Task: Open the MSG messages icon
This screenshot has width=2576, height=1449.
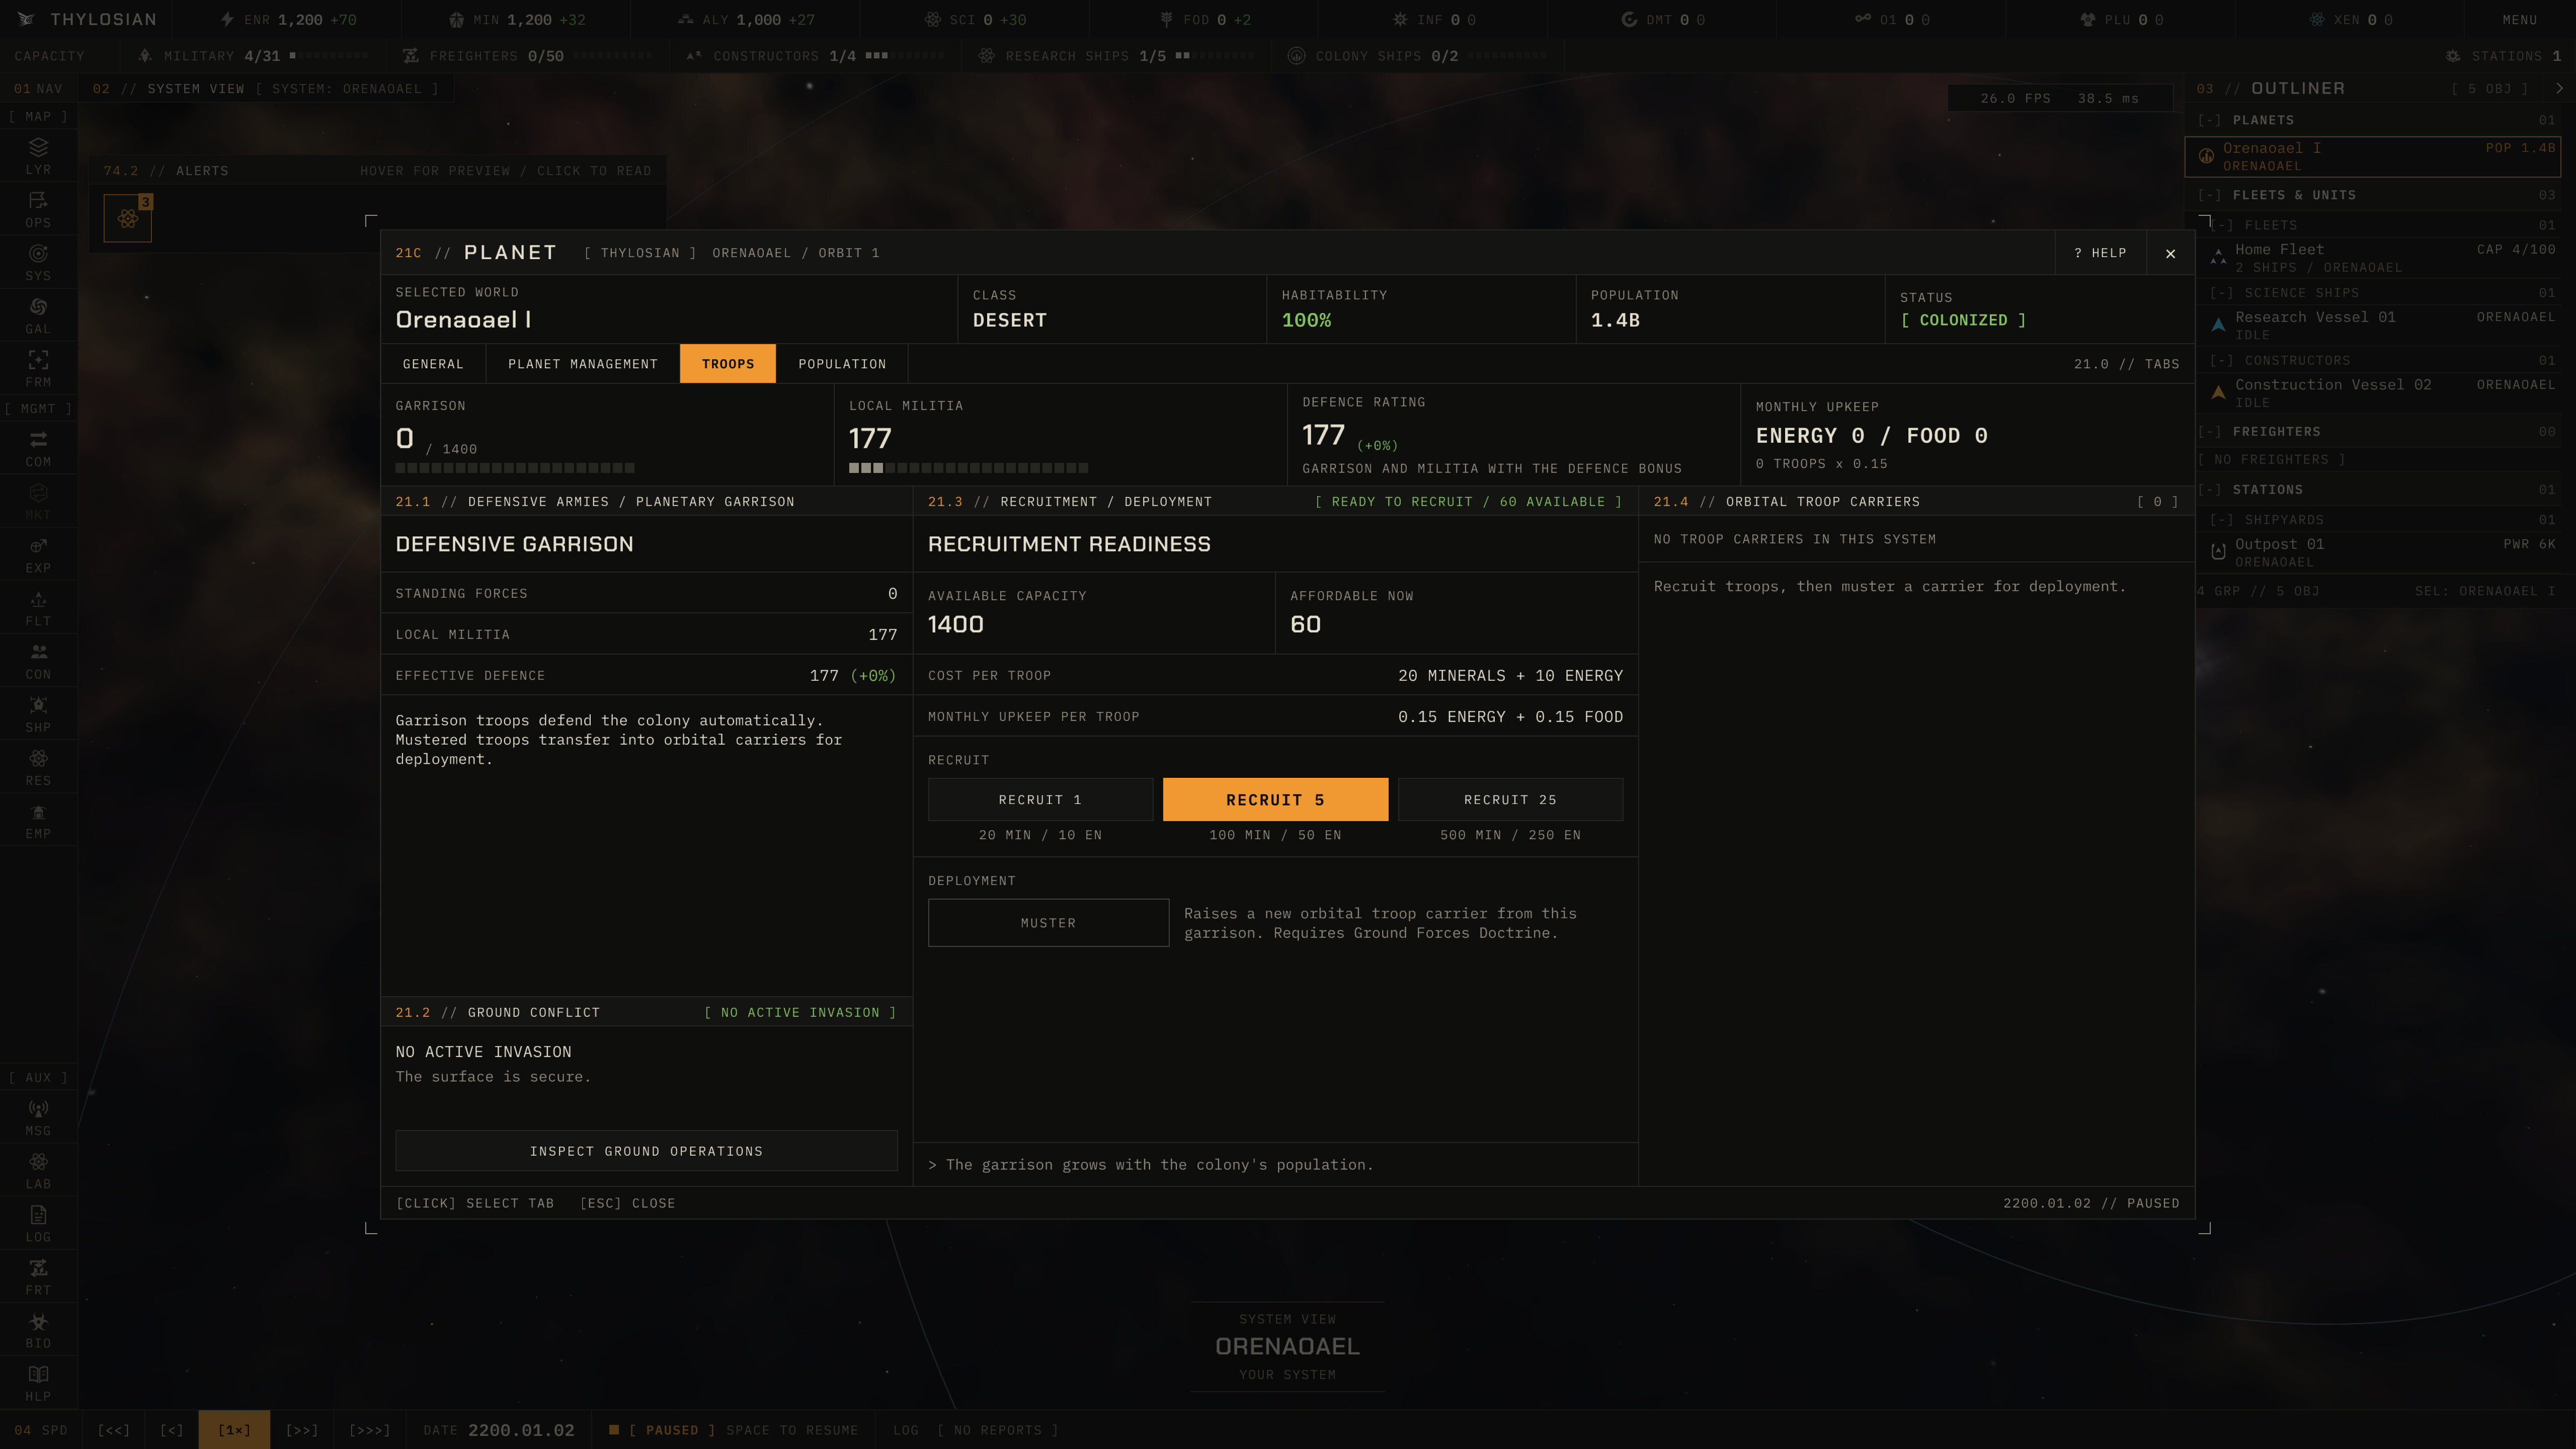Action: click(38, 1118)
